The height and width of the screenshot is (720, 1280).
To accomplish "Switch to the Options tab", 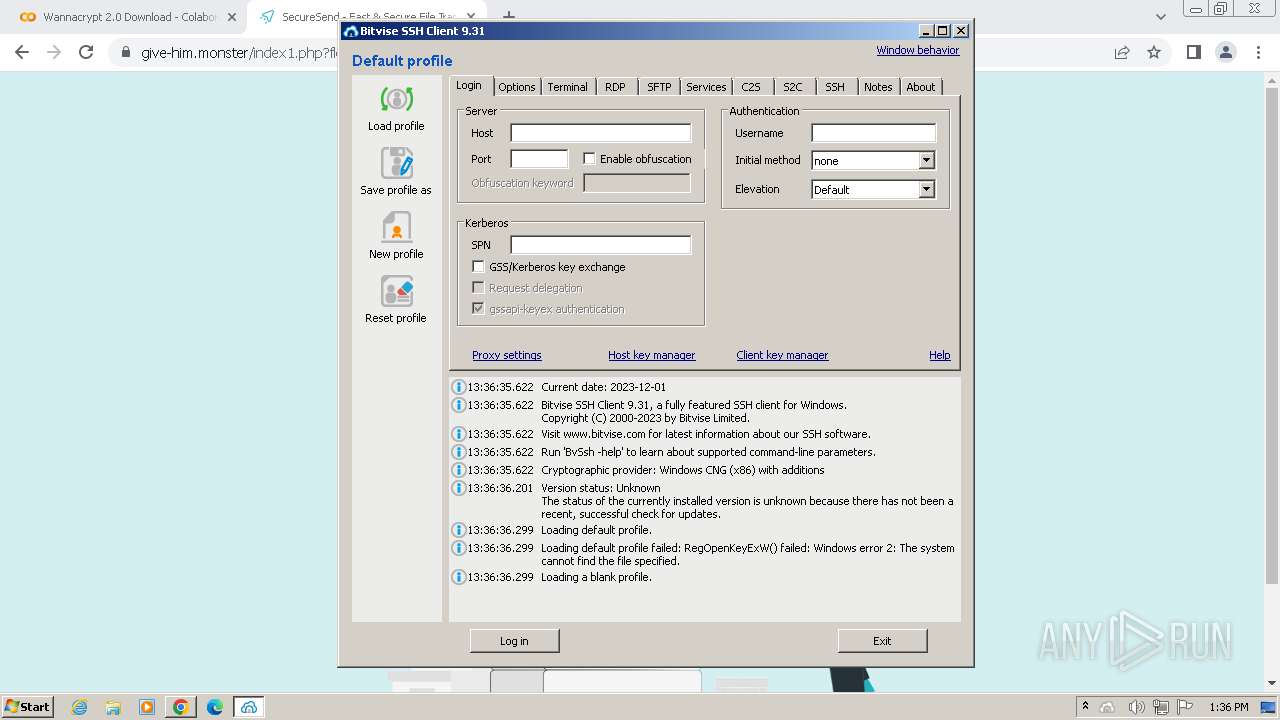I will (x=517, y=87).
